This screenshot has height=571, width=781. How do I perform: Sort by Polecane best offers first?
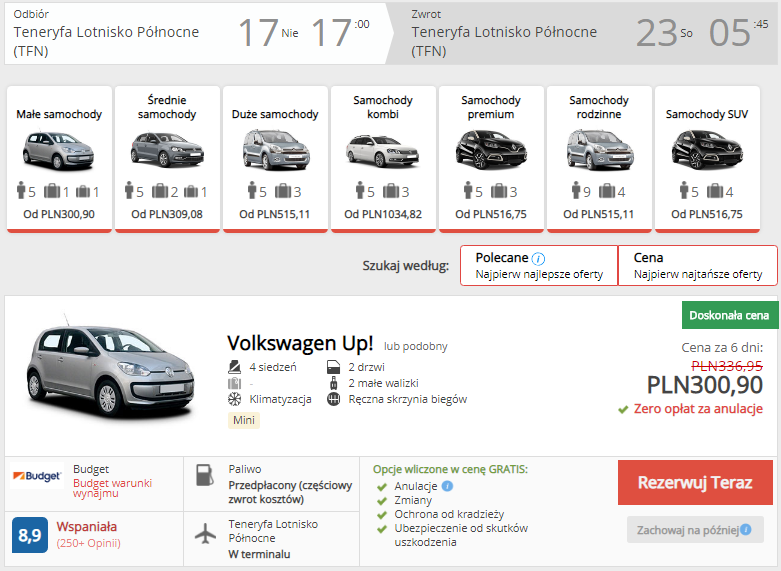[x=539, y=266]
